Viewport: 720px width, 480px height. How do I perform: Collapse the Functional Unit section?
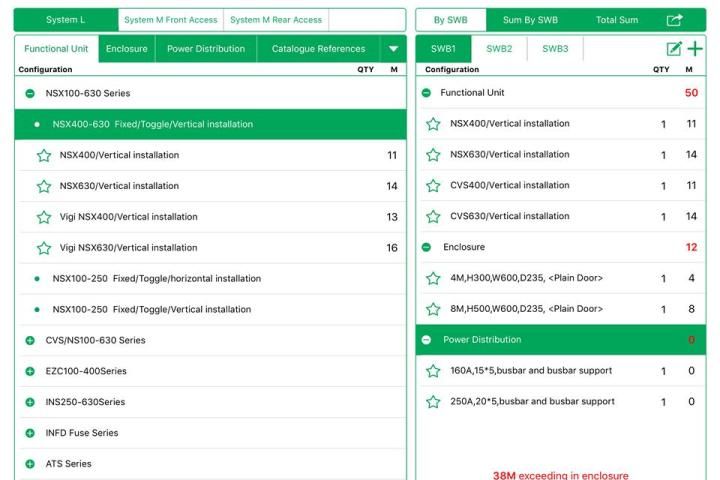point(427,93)
